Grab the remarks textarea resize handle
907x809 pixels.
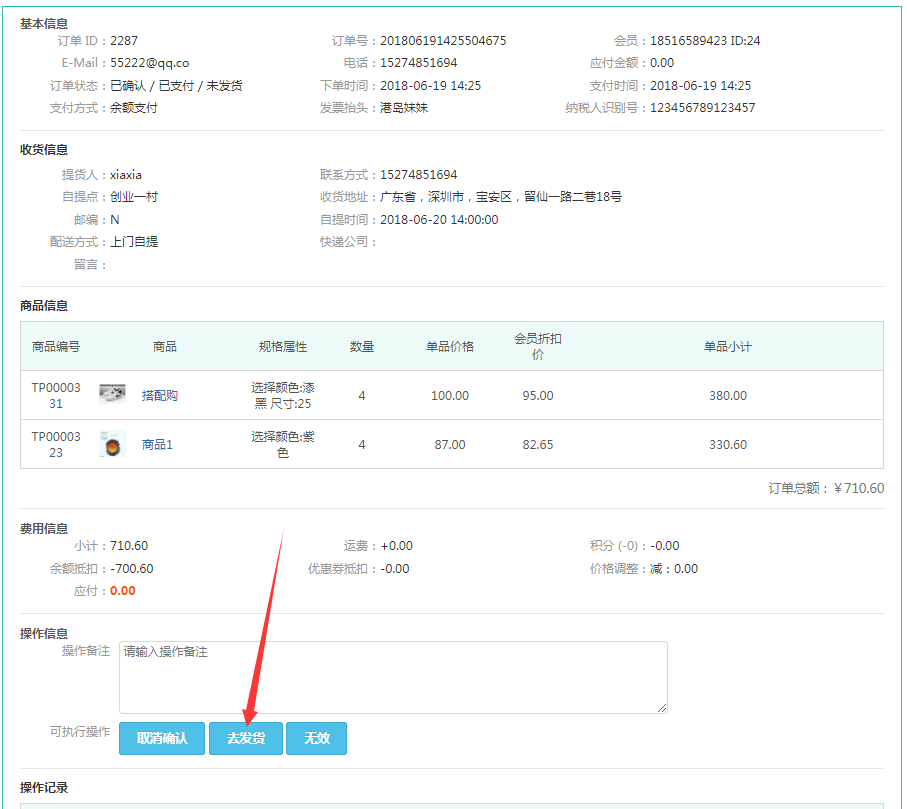[x=661, y=707]
